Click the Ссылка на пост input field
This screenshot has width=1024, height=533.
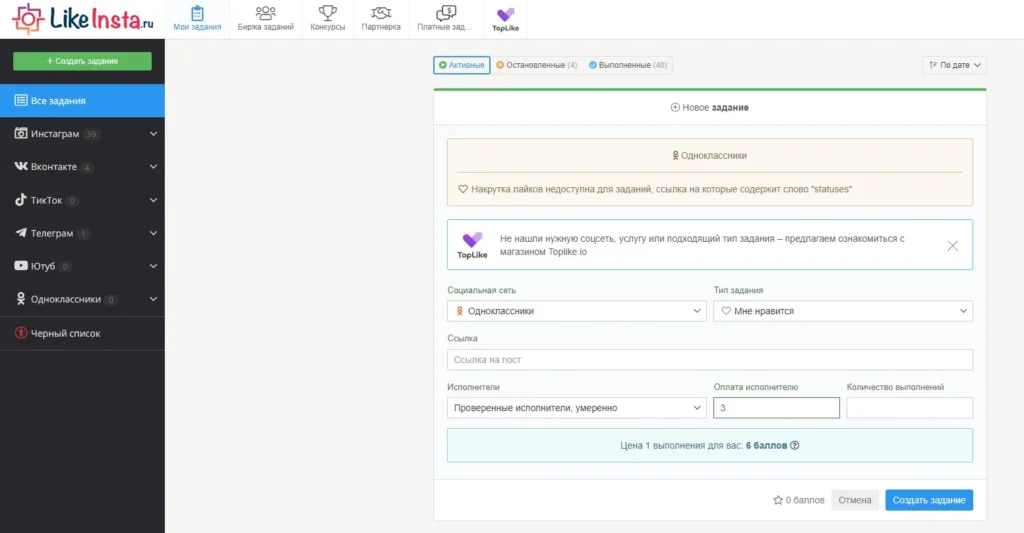(710, 360)
